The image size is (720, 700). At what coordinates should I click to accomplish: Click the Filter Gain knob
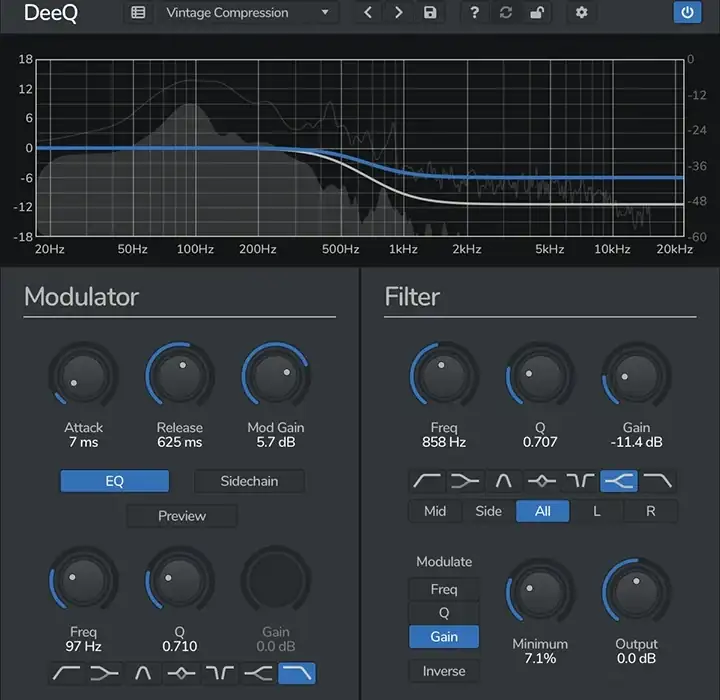coord(636,375)
